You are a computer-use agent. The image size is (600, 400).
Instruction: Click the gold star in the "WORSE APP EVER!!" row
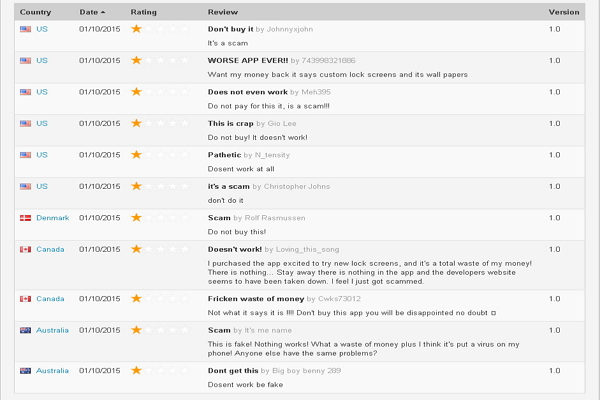[137, 60]
